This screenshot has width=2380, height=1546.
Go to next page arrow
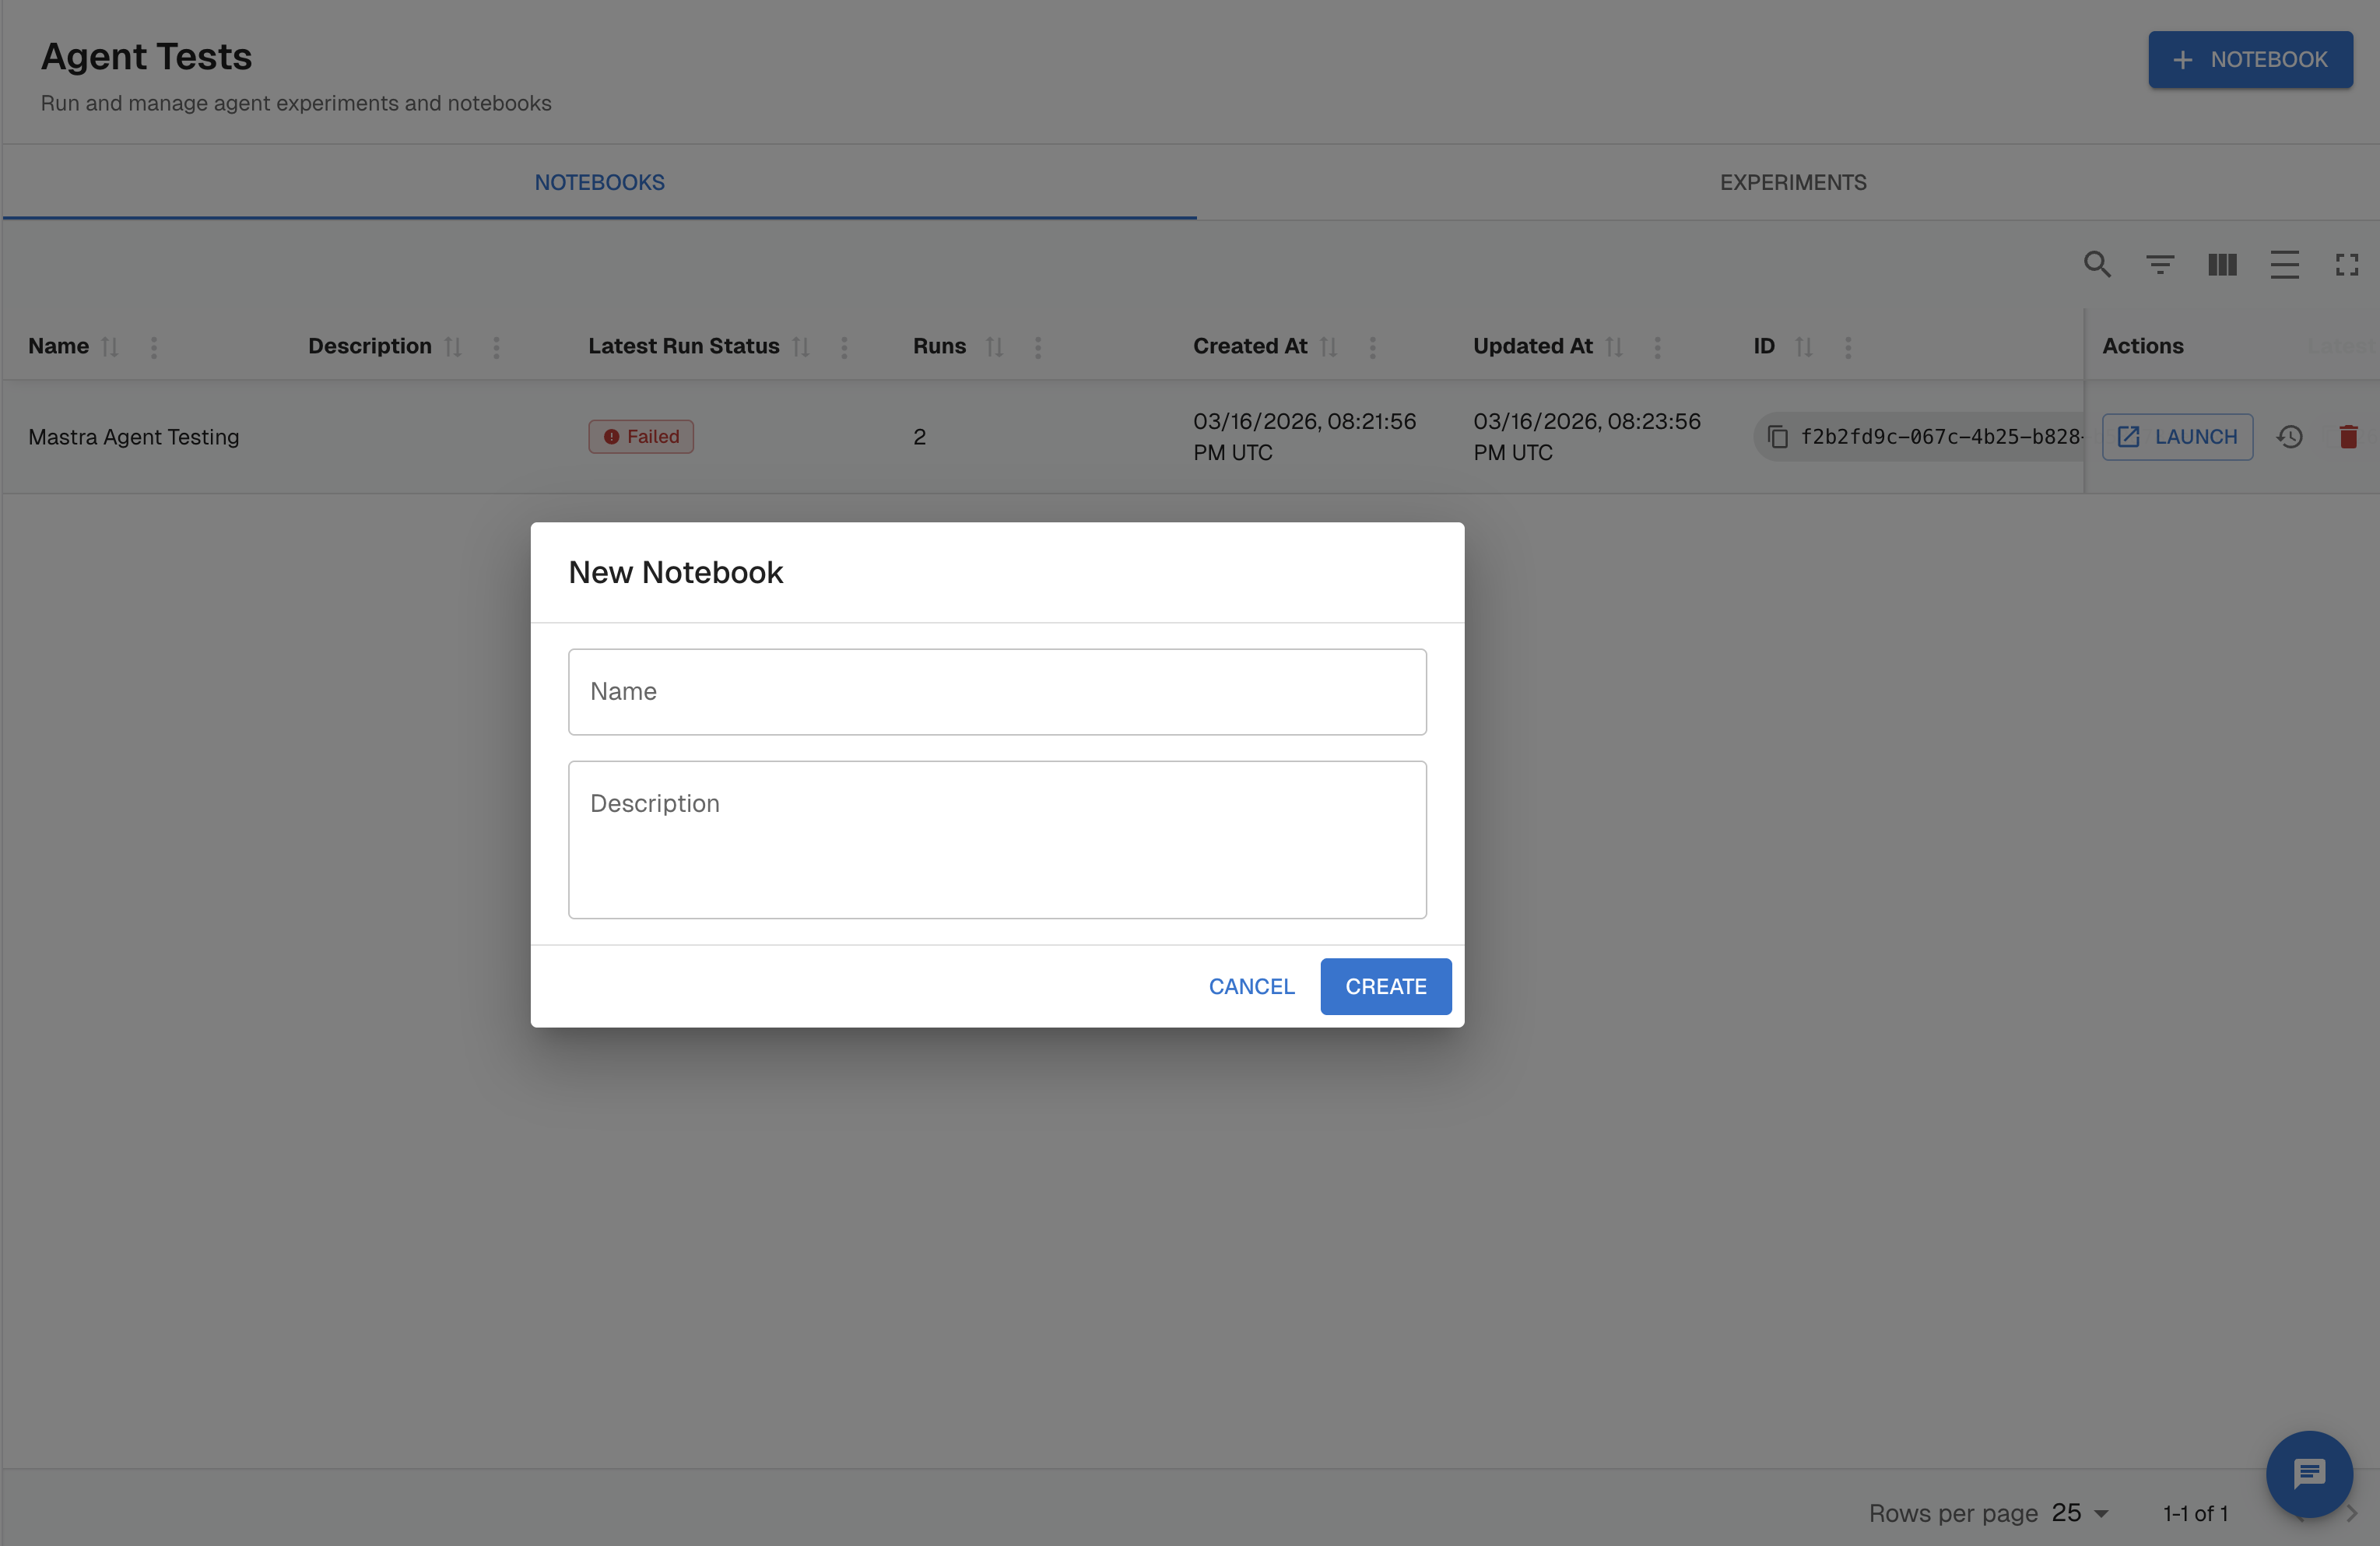[2352, 1514]
